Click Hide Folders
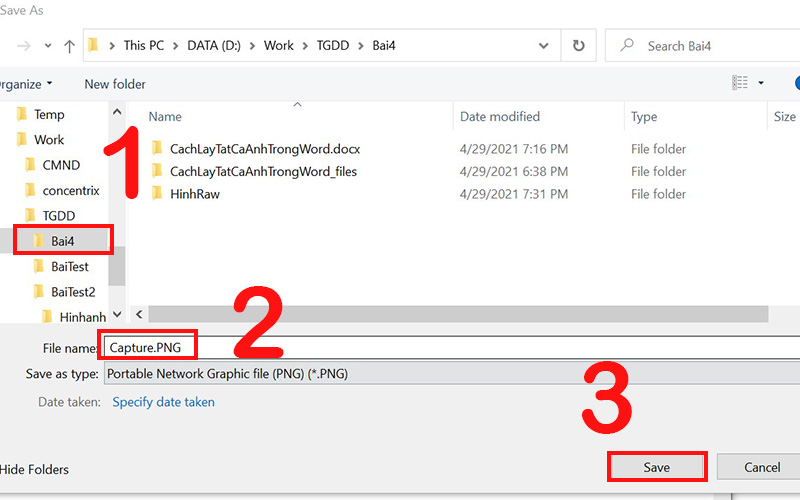The image size is (800, 500). [34, 469]
